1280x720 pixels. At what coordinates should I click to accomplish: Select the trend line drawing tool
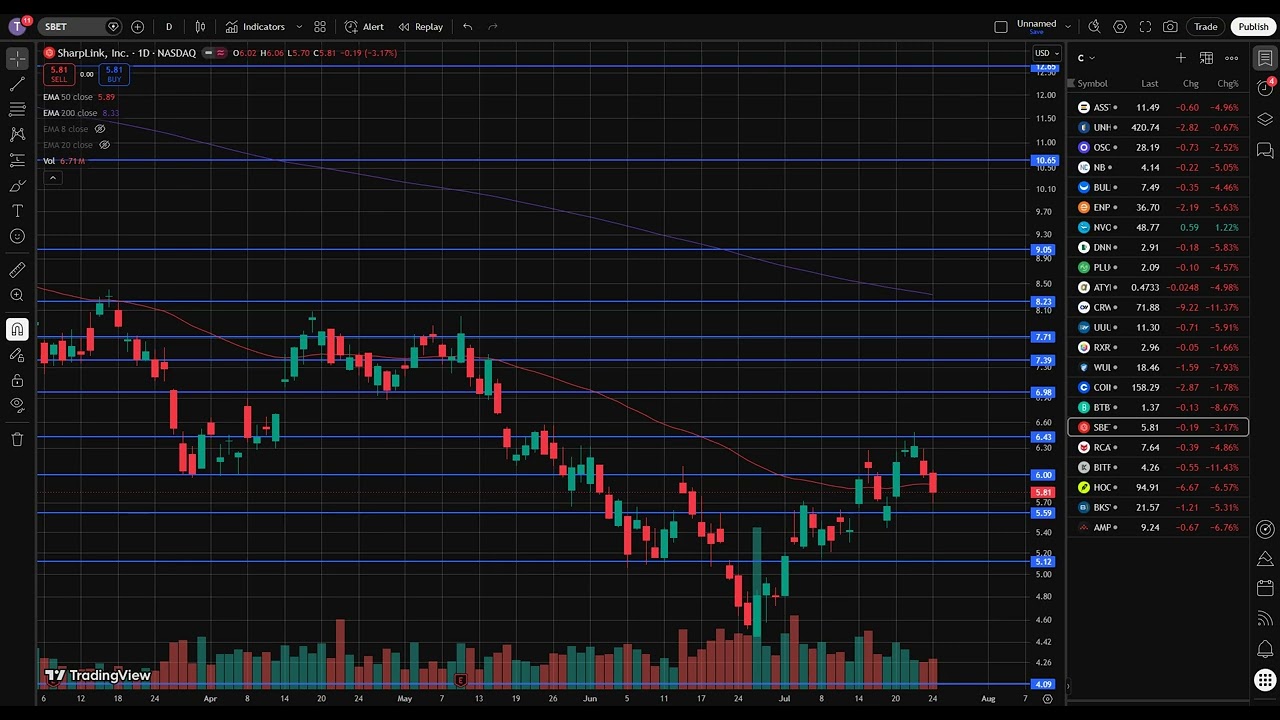[17, 85]
